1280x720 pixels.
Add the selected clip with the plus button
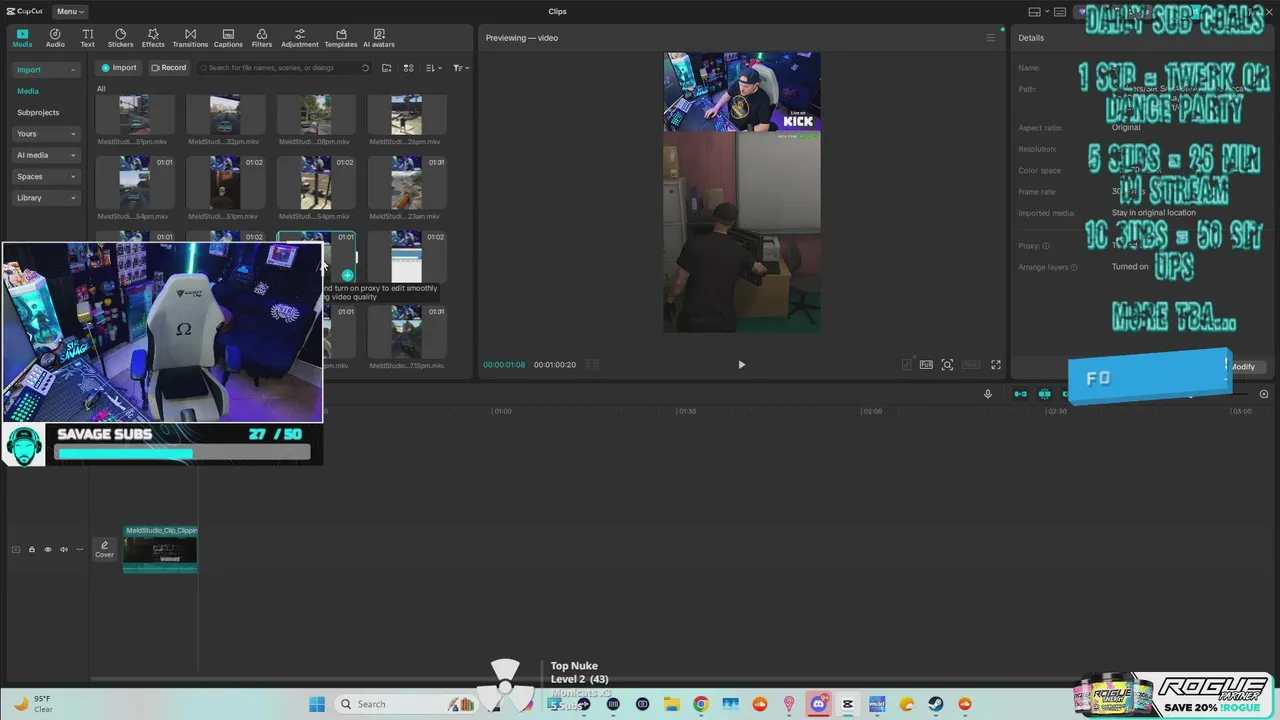[x=347, y=275]
